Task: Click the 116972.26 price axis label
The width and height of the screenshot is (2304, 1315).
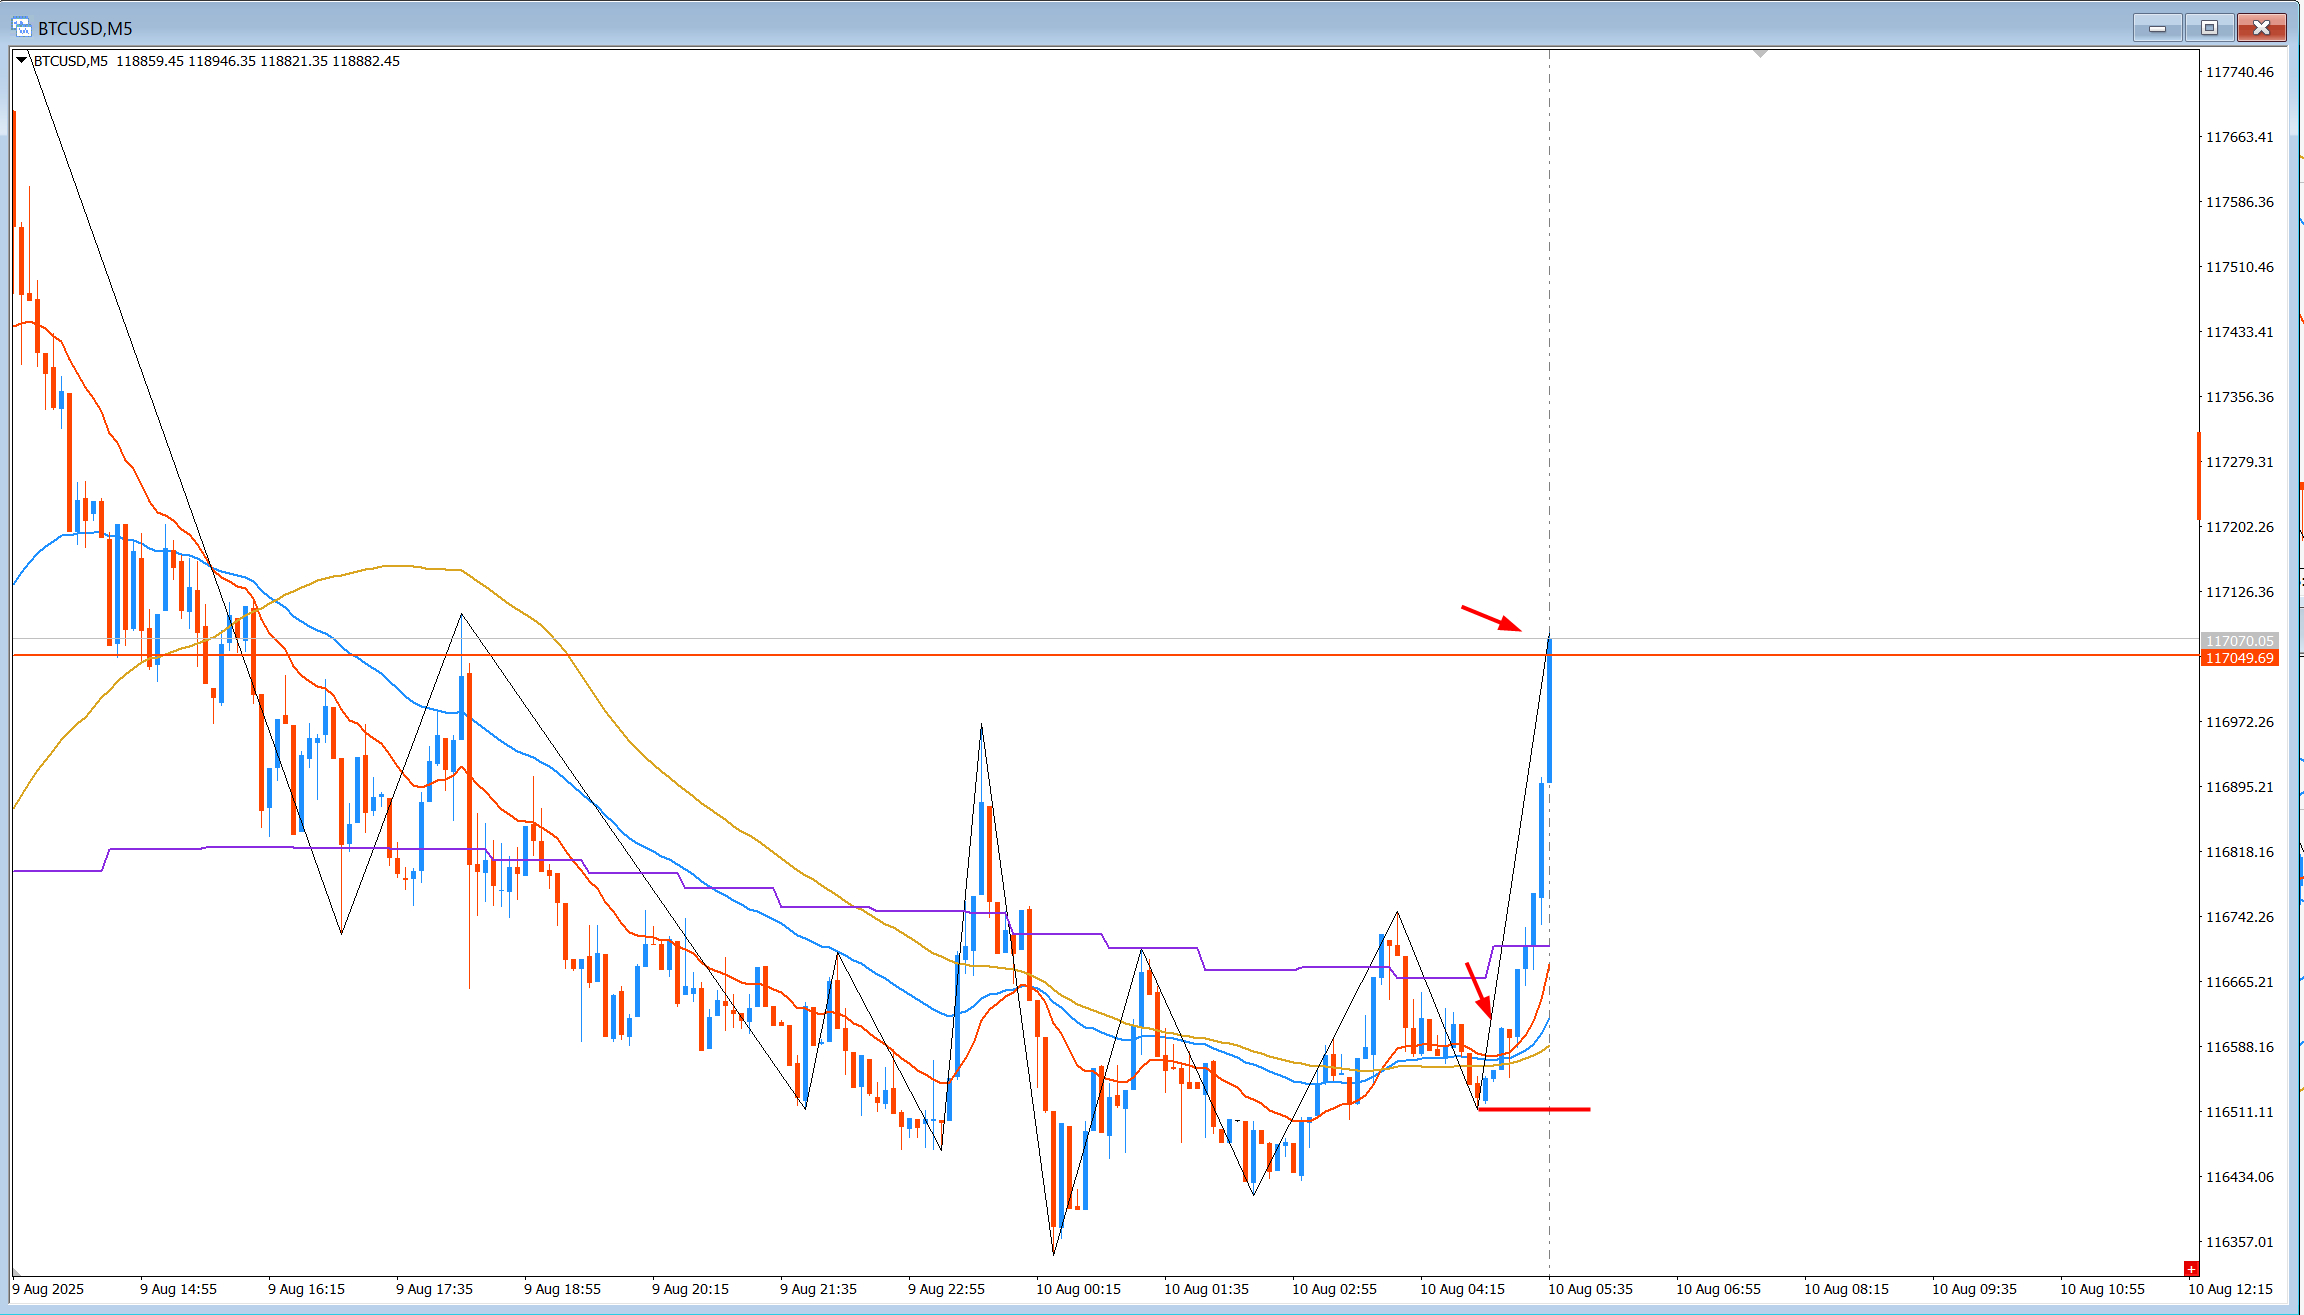Action: click(2240, 722)
